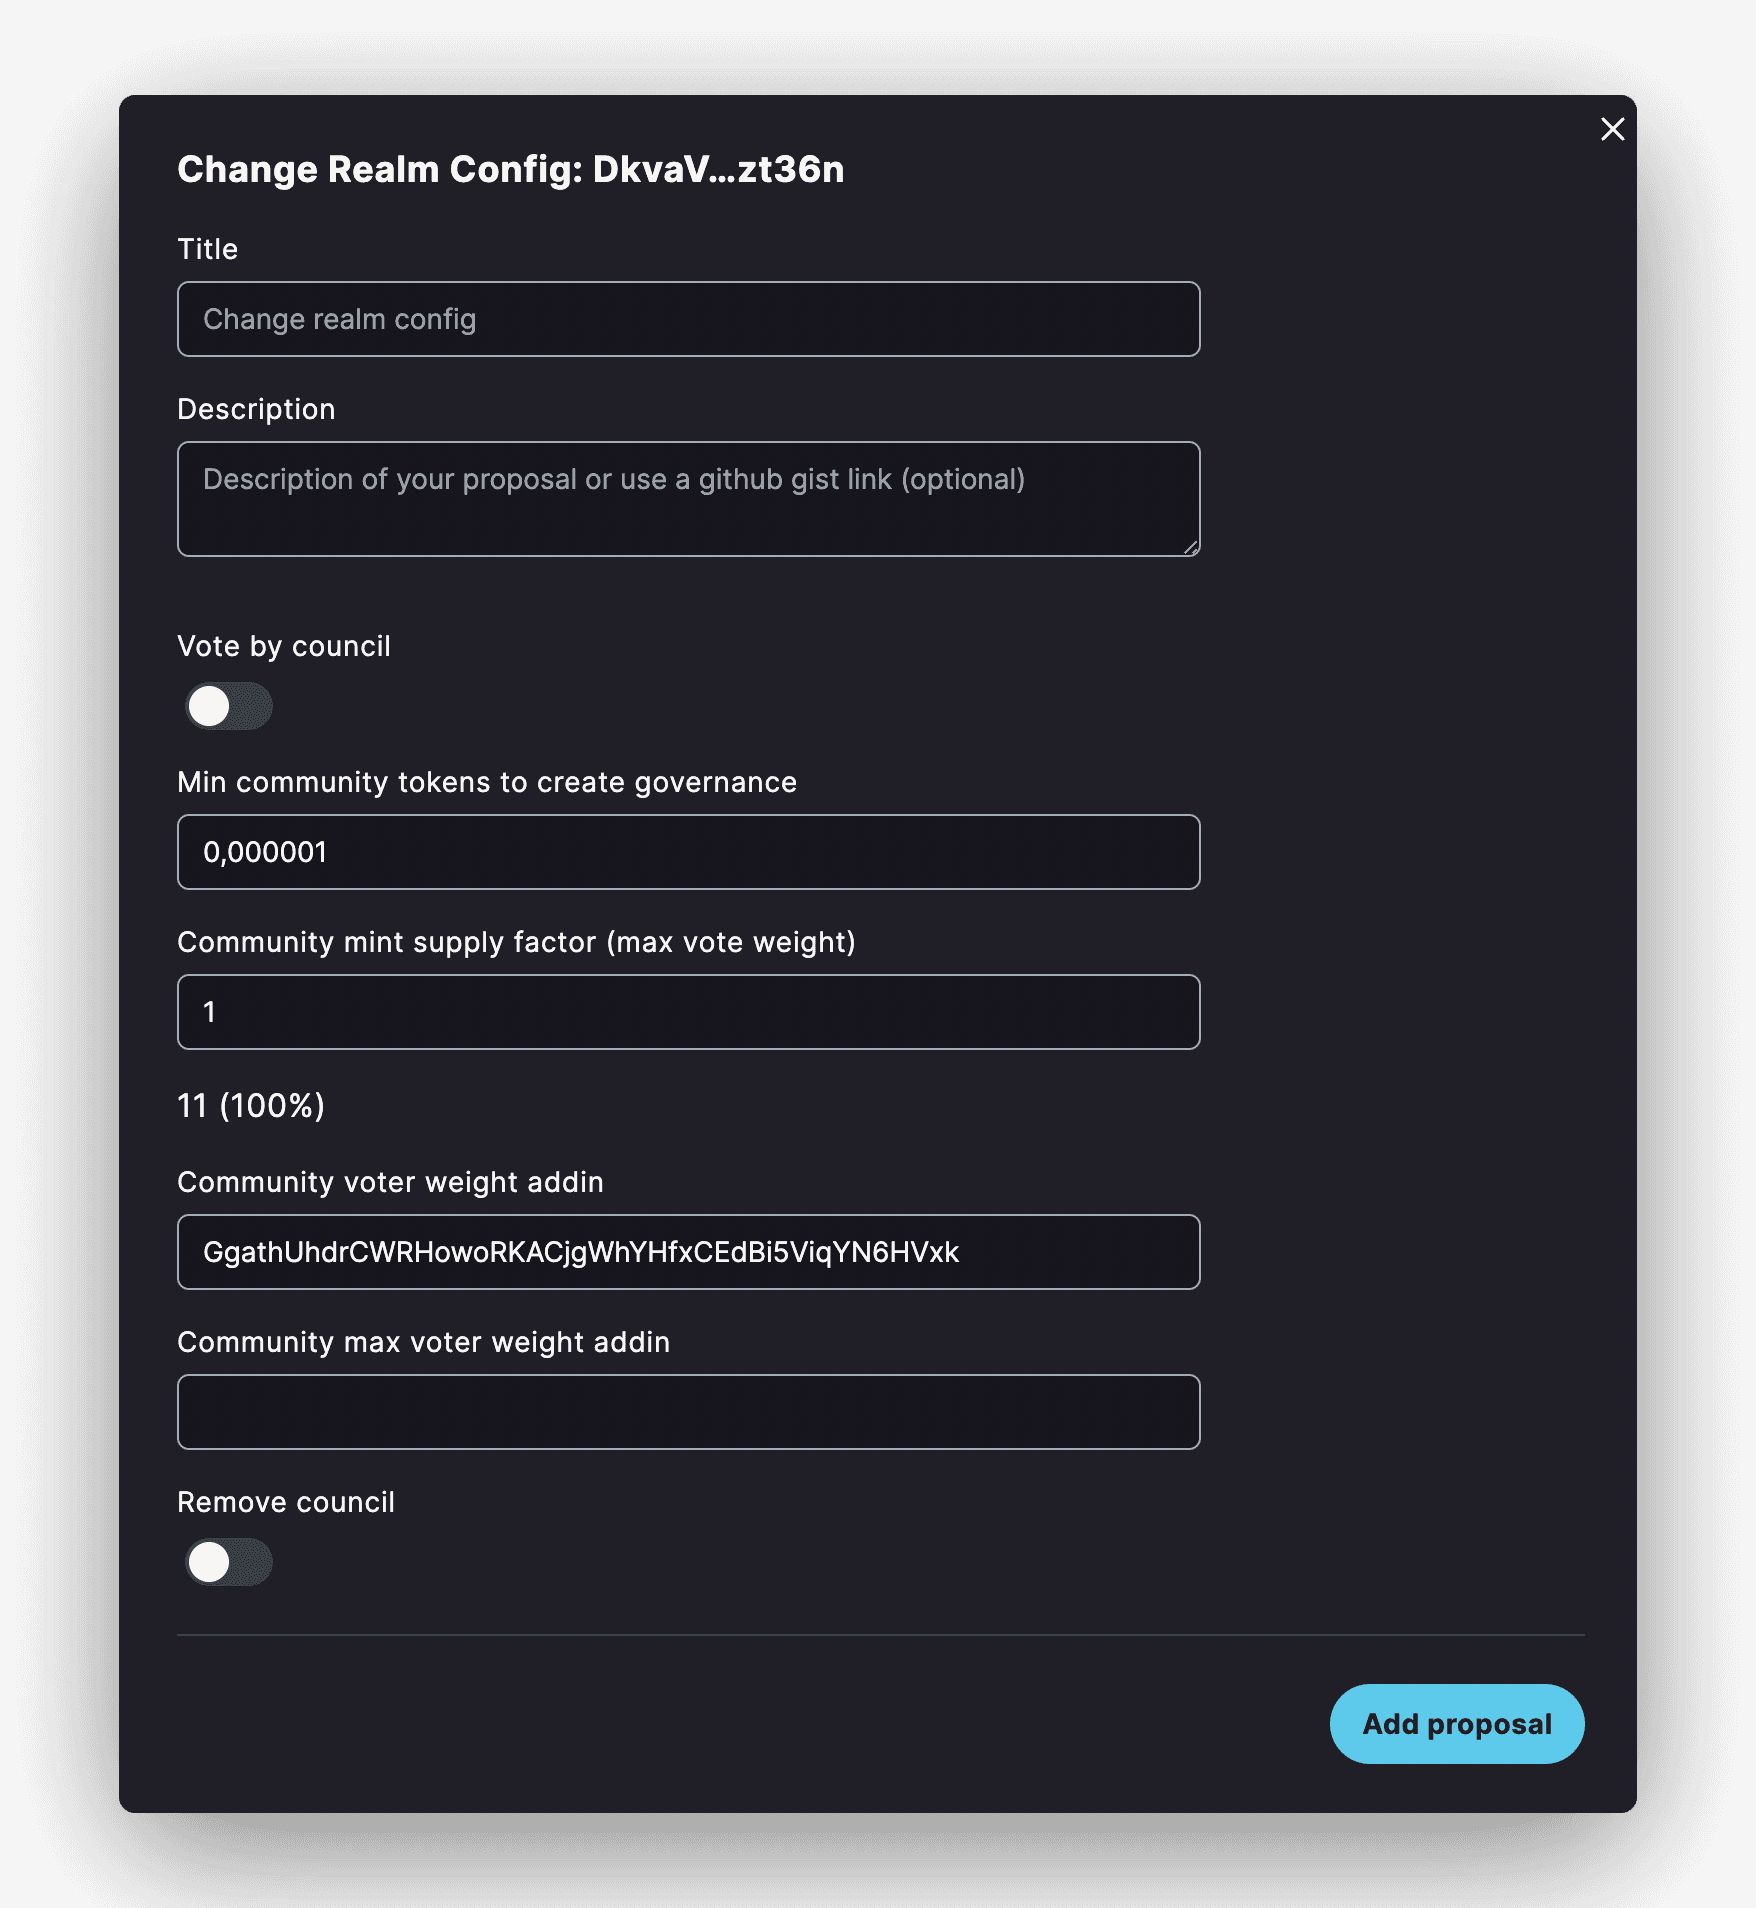Click into the Description text area
Viewport: 1756px width, 1908px height.
tap(688, 499)
